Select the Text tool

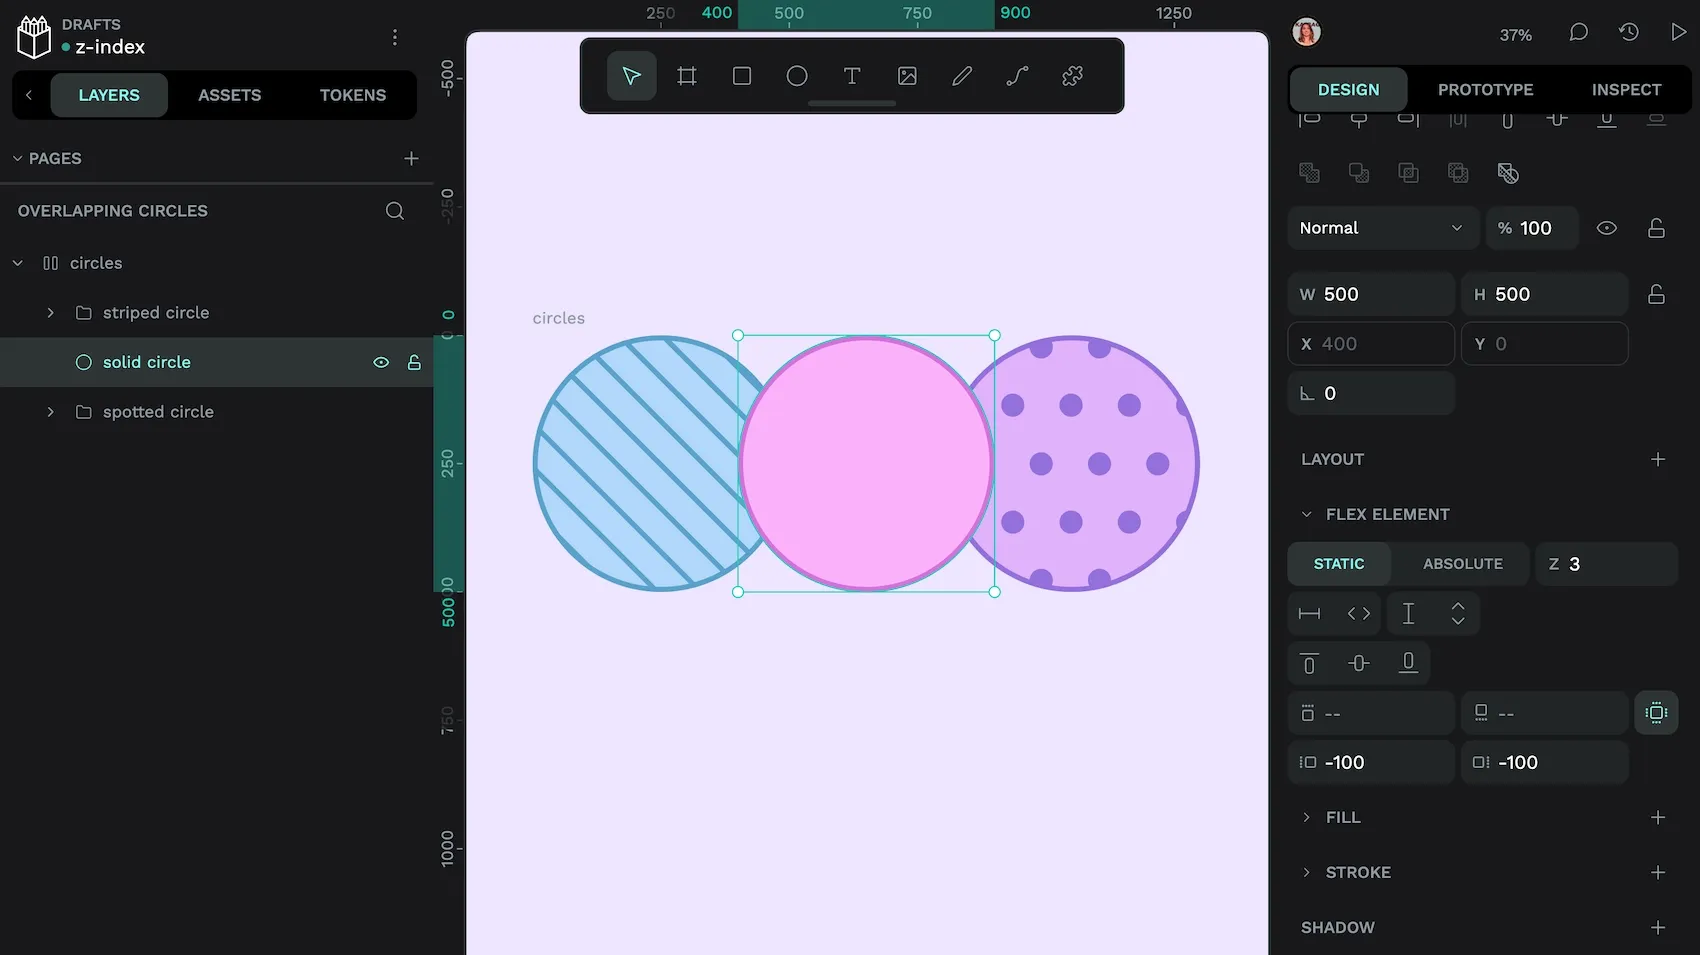pyautogui.click(x=852, y=76)
